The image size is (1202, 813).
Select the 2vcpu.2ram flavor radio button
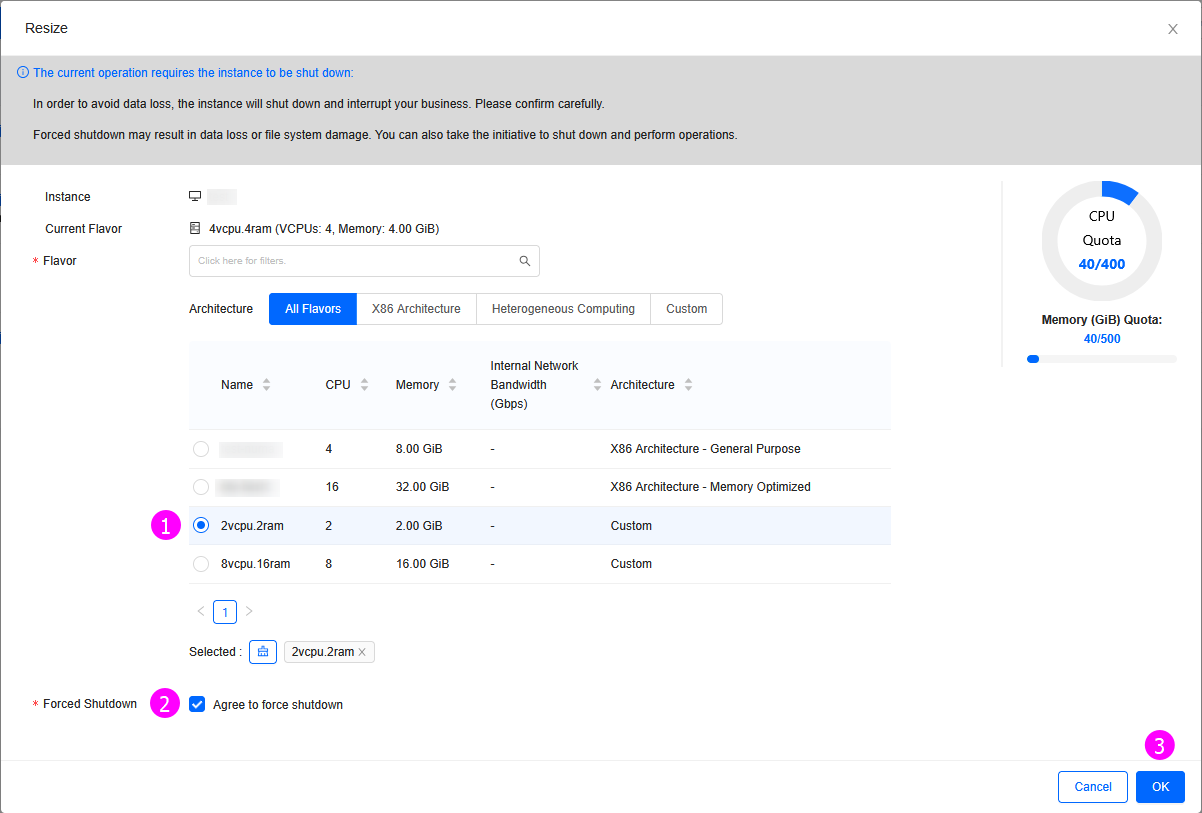[x=201, y=525]
